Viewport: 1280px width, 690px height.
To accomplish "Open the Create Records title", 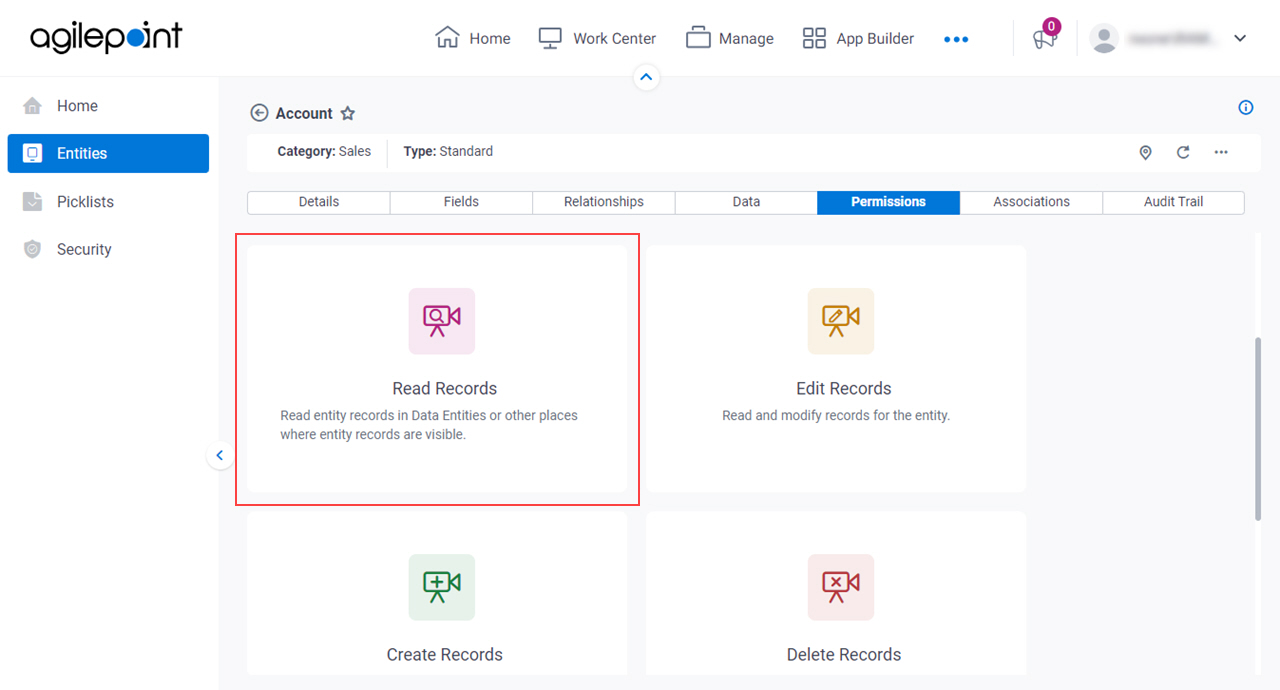I will (x=445, y=655).
